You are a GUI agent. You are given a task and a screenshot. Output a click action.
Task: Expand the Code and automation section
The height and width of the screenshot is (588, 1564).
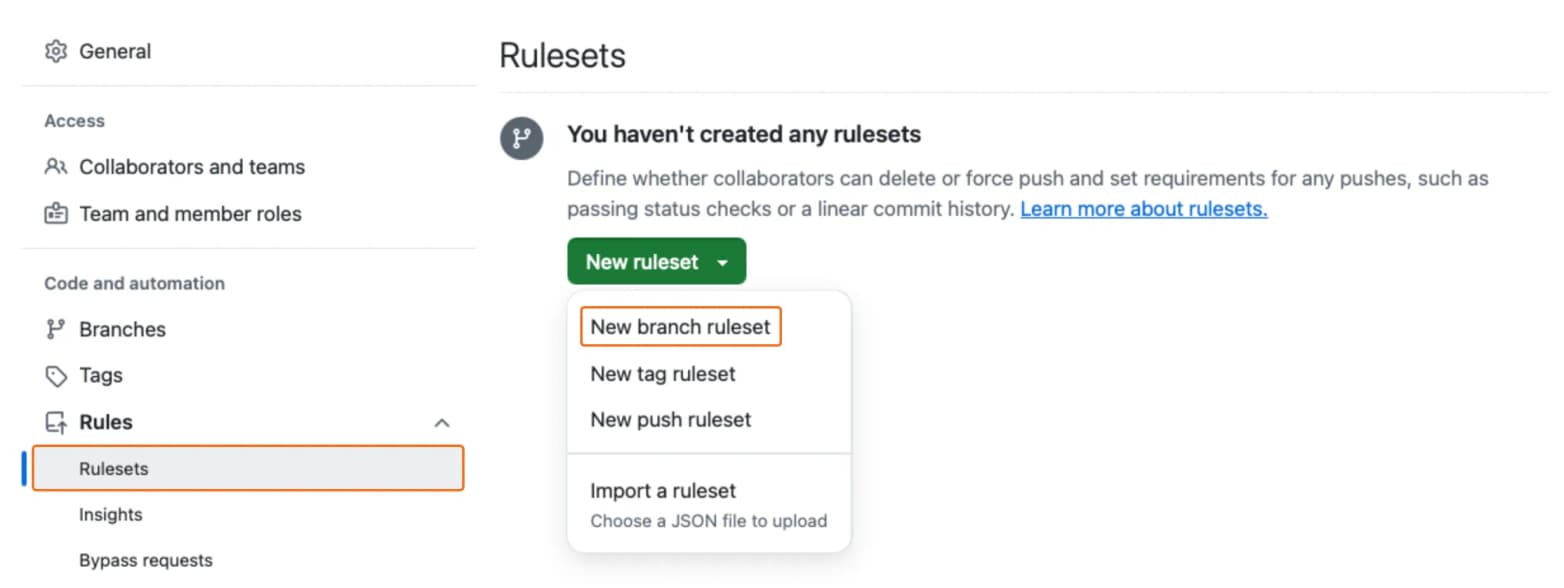point(134,283)
